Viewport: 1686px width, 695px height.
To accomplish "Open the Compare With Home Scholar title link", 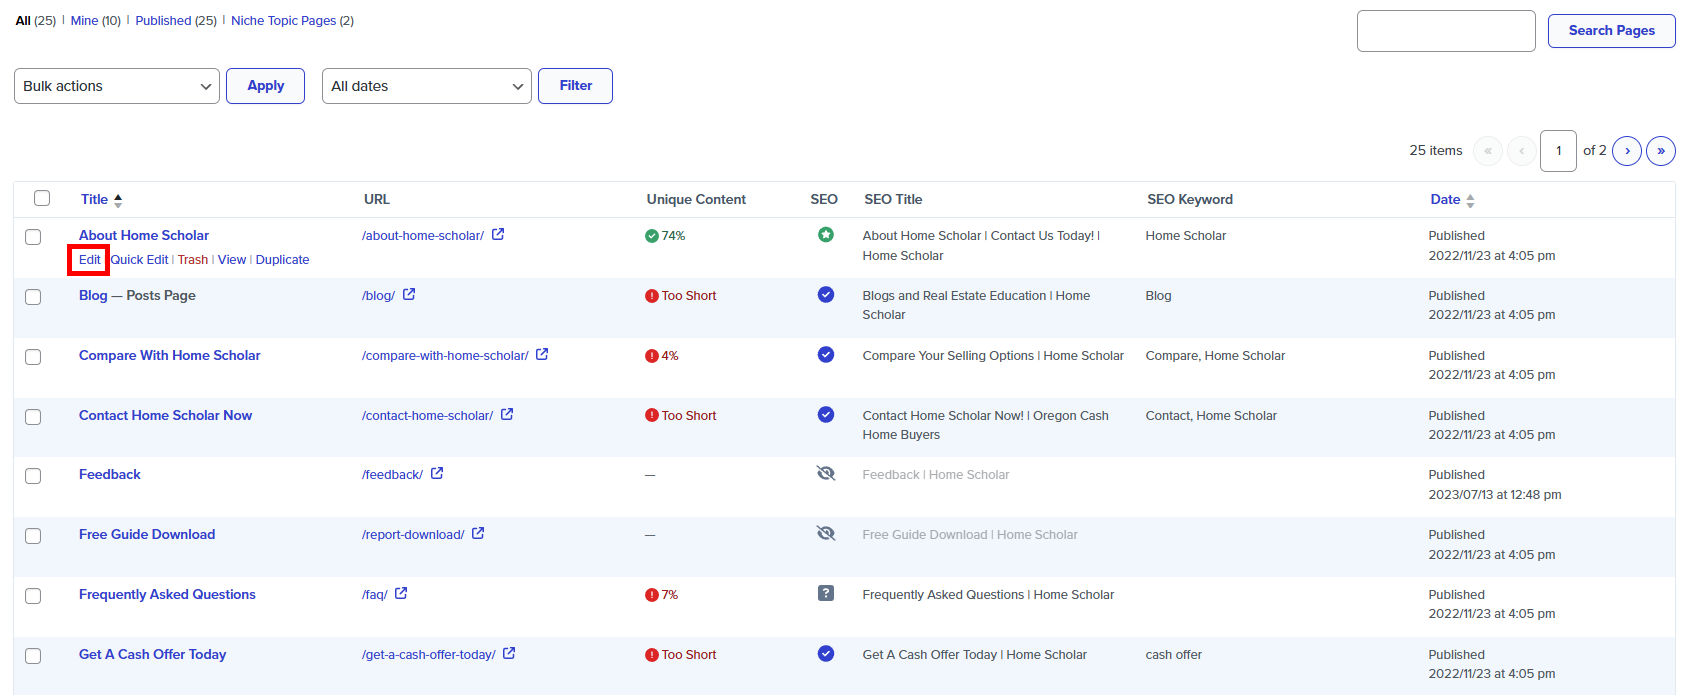I will (x=169, y=356).
